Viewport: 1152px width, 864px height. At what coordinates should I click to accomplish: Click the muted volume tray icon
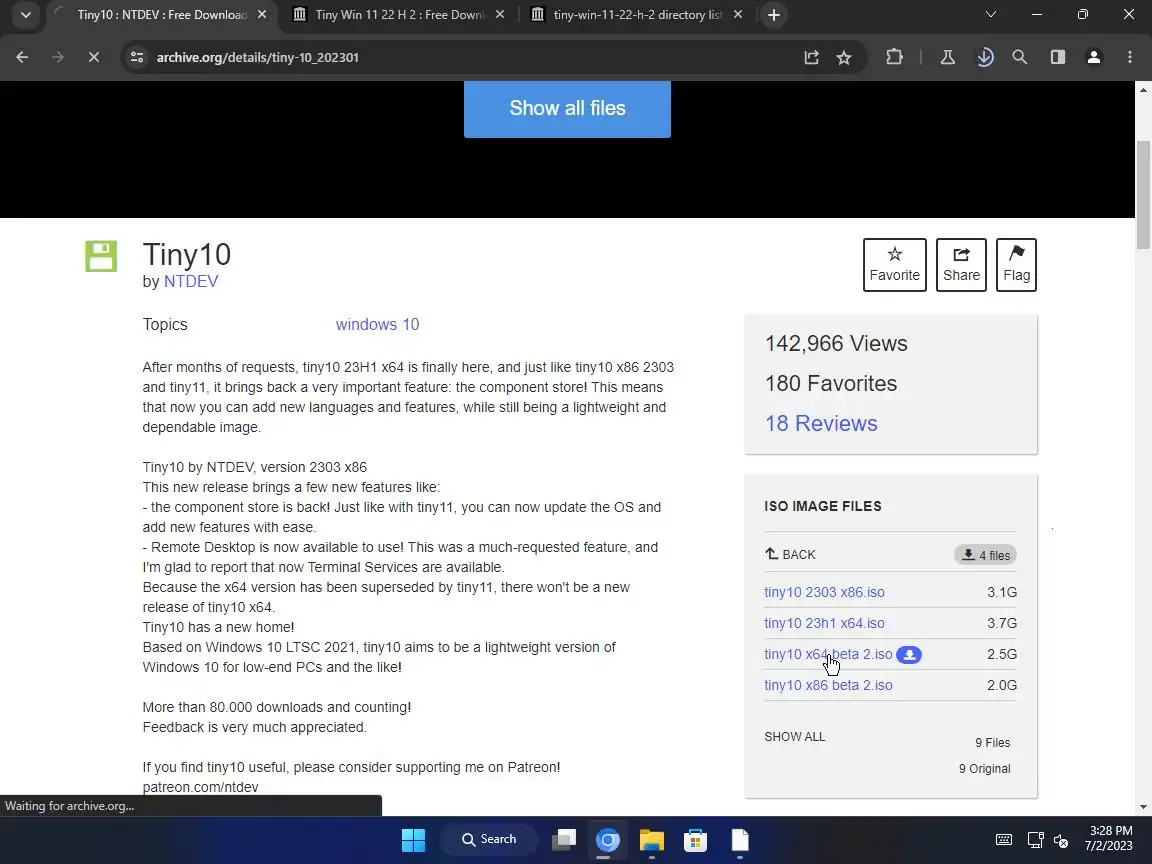(1061, 840)
